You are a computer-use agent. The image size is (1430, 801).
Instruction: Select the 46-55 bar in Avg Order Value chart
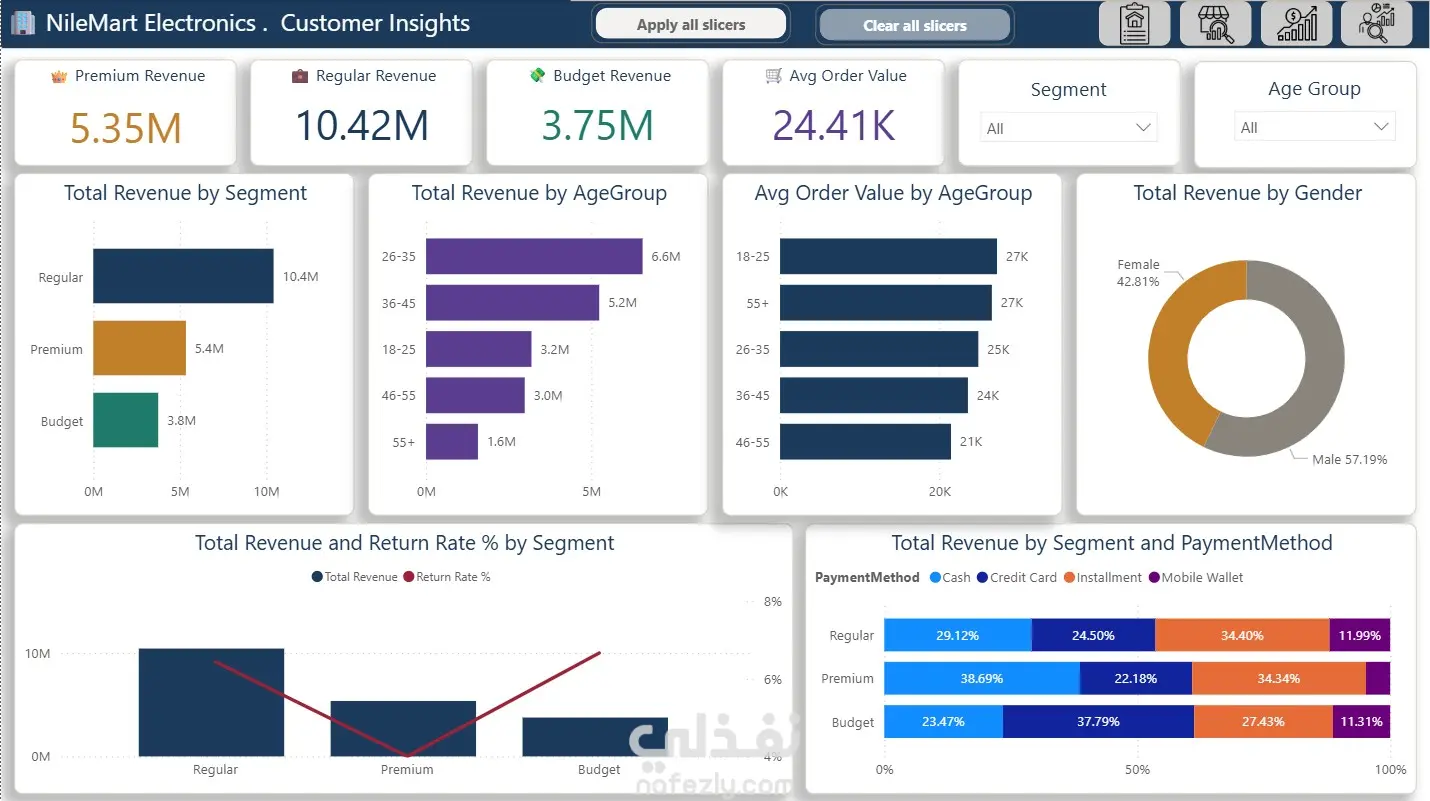(865, 441)
